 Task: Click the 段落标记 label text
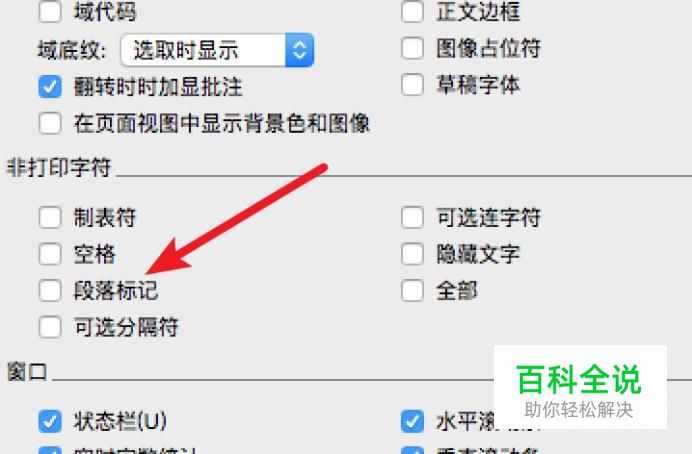[116, 291]
